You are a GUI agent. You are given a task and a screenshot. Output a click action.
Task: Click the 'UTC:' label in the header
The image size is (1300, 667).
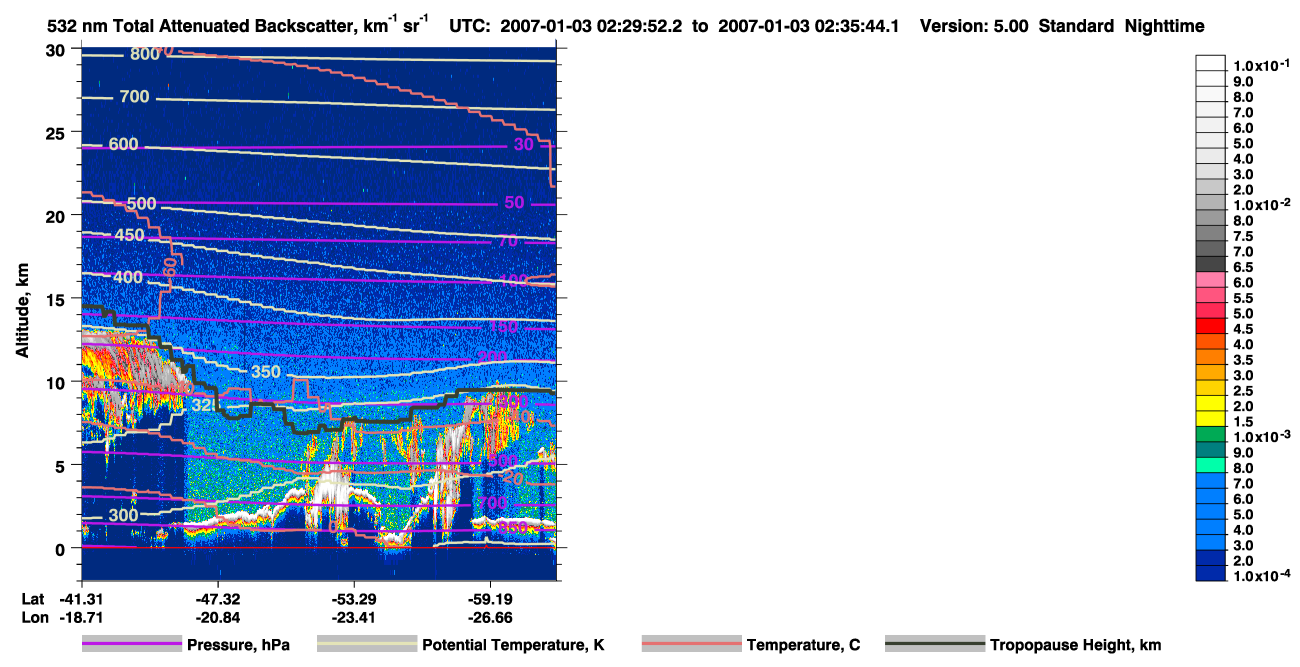pyautogui.click(x=471, y=27)
